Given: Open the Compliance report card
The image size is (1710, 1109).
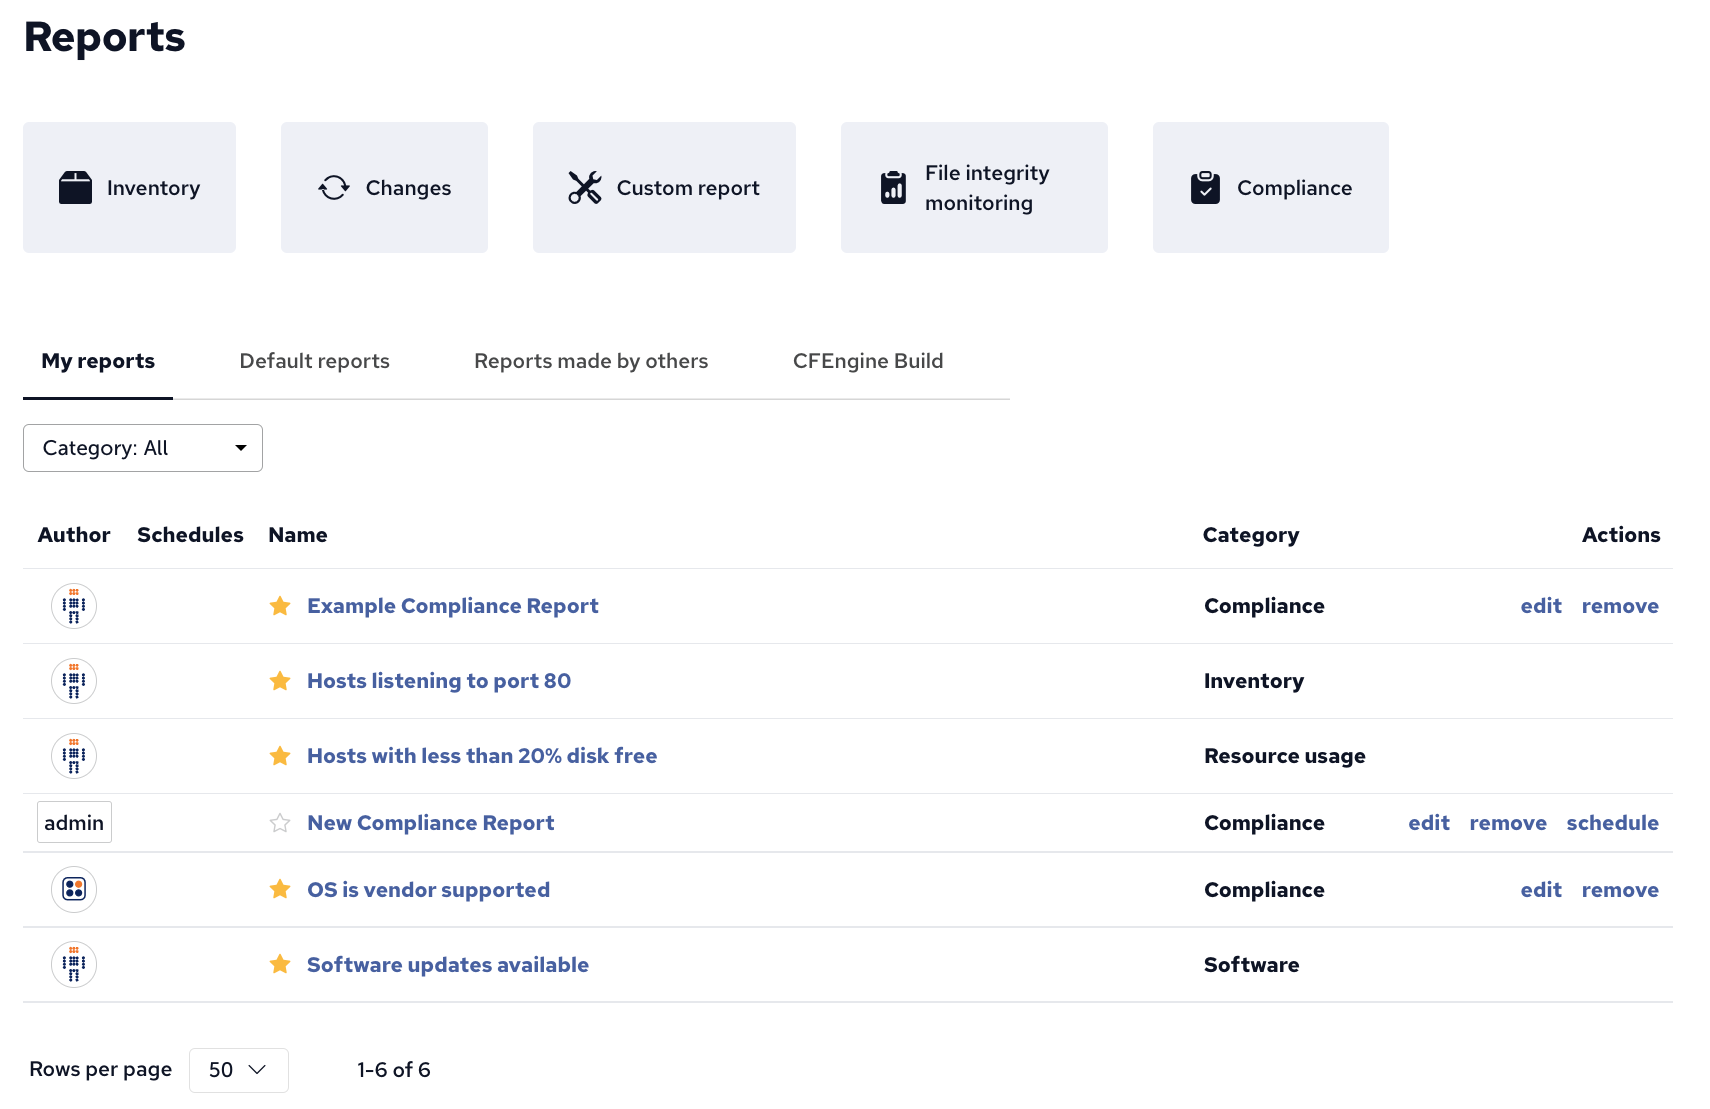Looking at the screenshot, I should pos(1270,187).
